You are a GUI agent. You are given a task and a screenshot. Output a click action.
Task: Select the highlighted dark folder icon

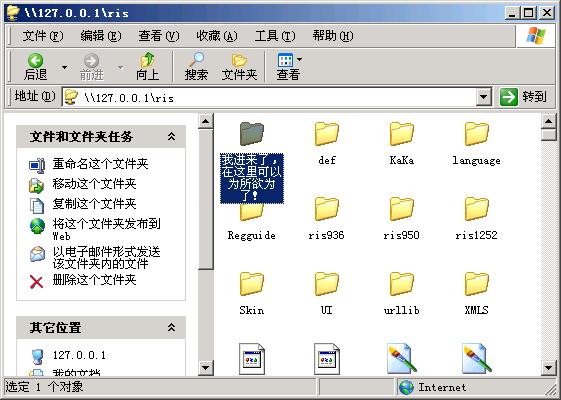pyautogui.click(x=252, y=133)
